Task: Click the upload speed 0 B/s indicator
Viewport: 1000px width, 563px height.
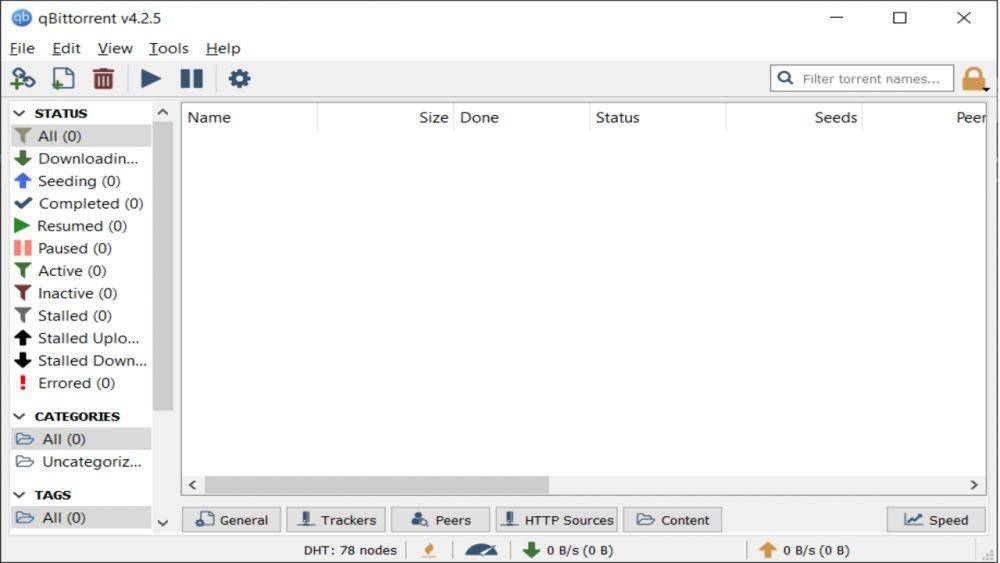Action: (x=804, y=550)
